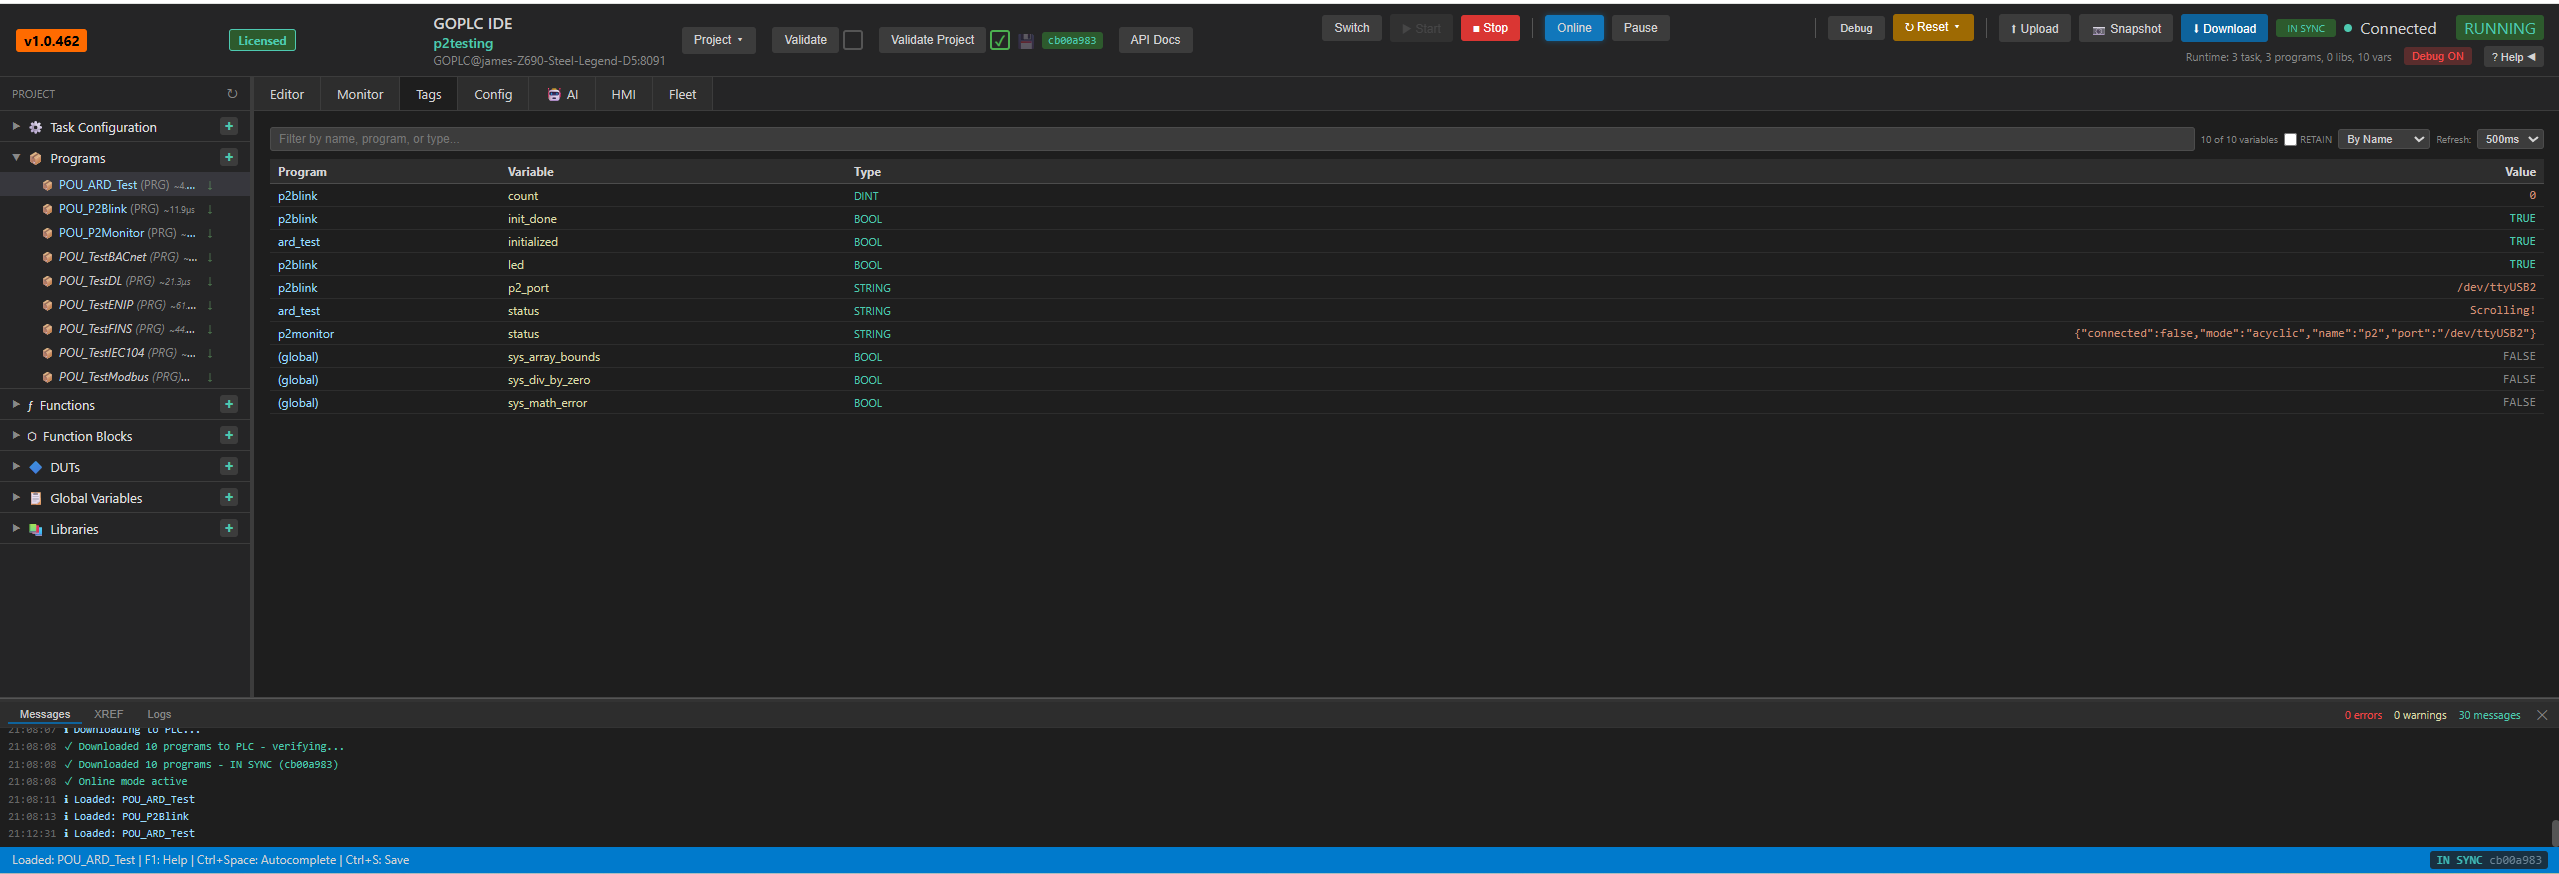The width and height of the screenshot is (2559, 874).
Task: Toggle the Debug ON indicator
Action: tap(2438, 57)
